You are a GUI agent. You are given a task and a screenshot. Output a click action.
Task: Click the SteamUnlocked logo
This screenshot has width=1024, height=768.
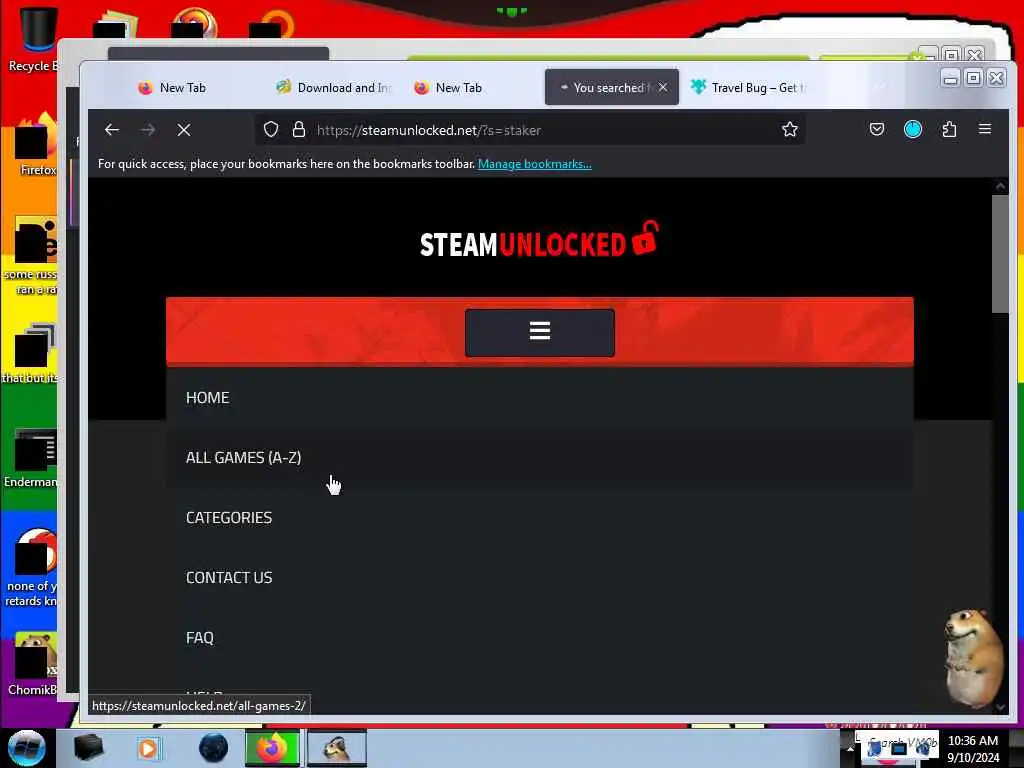pos(539,240)
